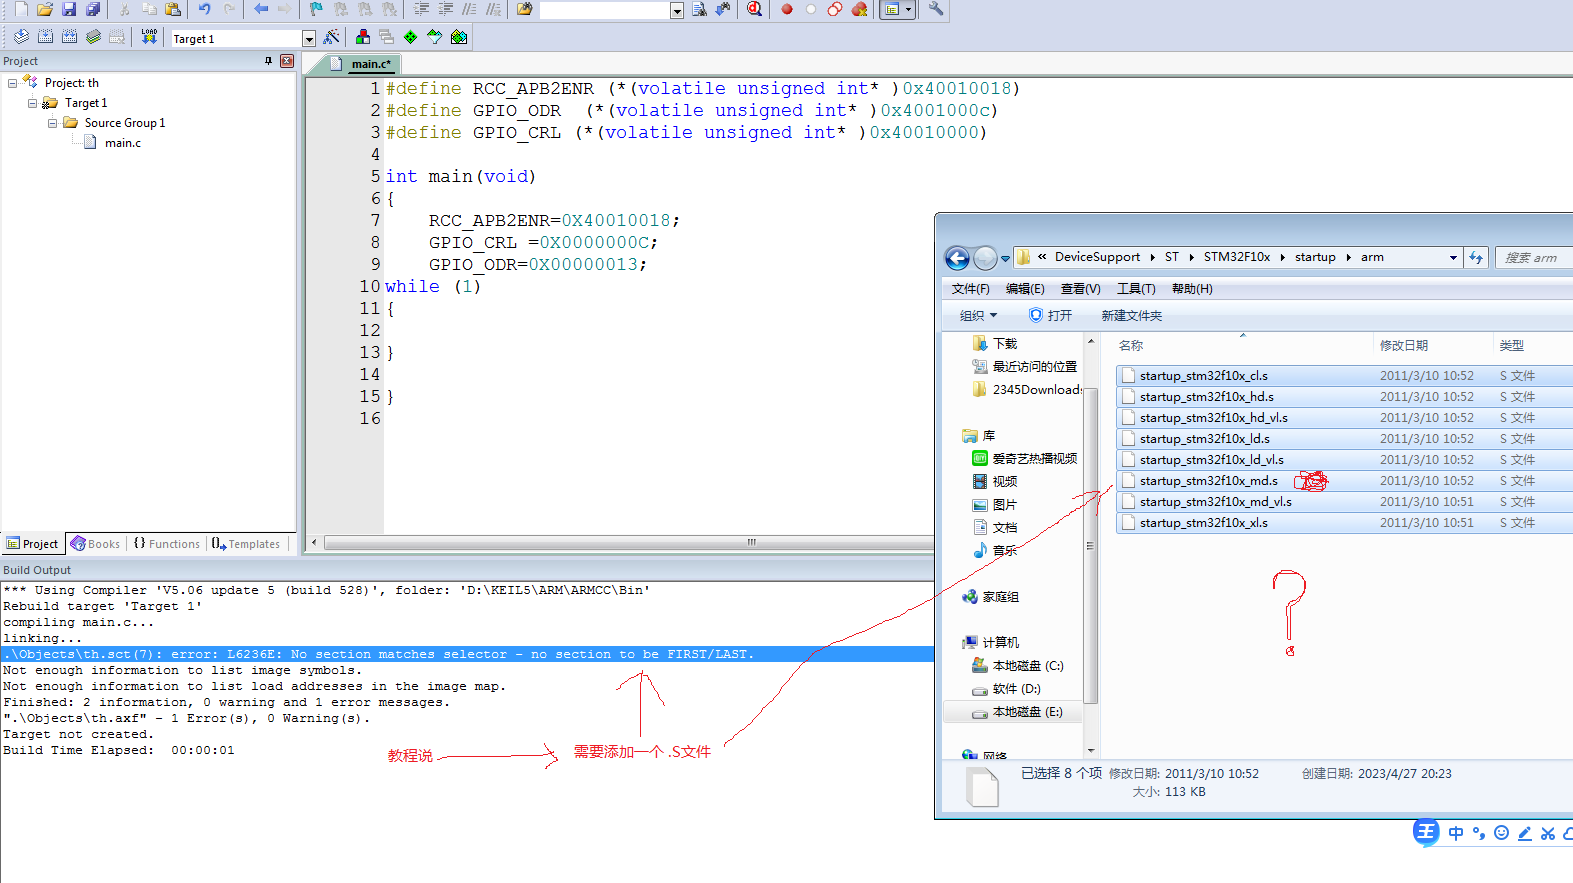This screenshot has width=1573, height=883.
Task: Open Manage Project Items colored blocks icon
Action: [363, 37]
